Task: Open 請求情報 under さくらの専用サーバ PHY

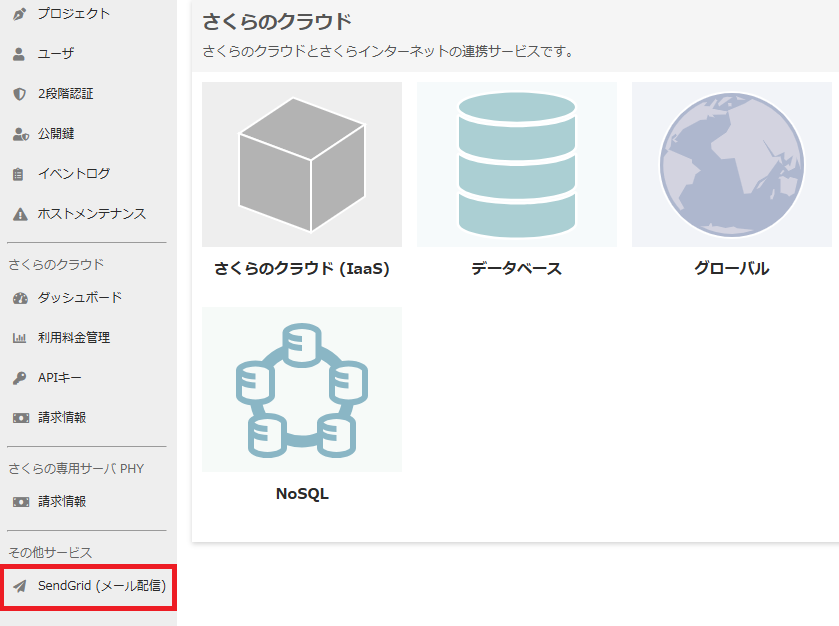Action: (62, 501)
